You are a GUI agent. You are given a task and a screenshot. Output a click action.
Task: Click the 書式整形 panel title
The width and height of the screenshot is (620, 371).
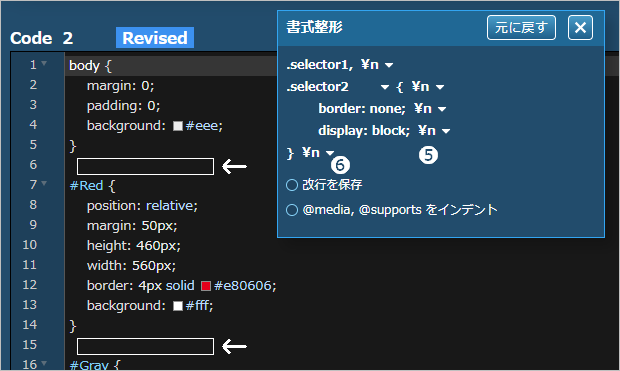(x=314, y=27)
